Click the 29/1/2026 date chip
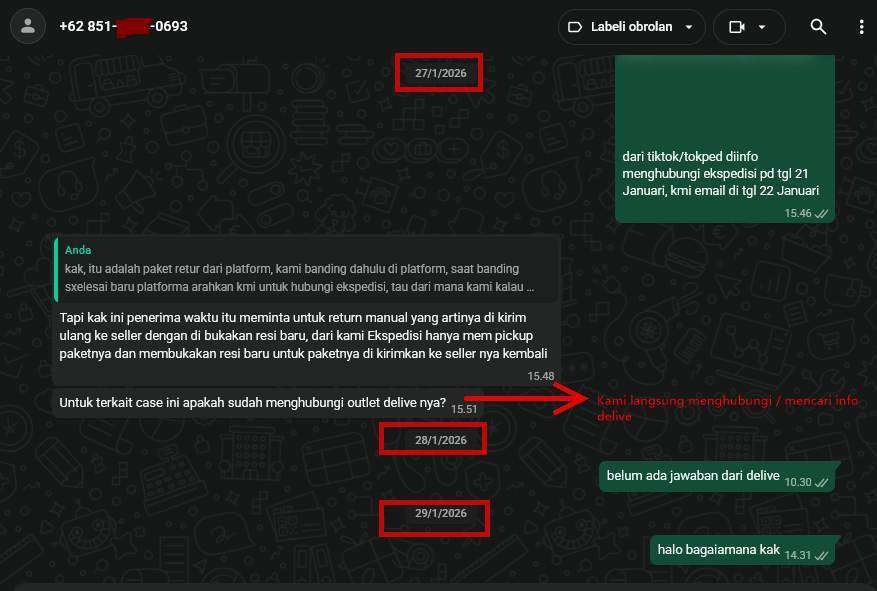This screenshot has width=877, height=591. pyautogui.click(x=440, y=513)
